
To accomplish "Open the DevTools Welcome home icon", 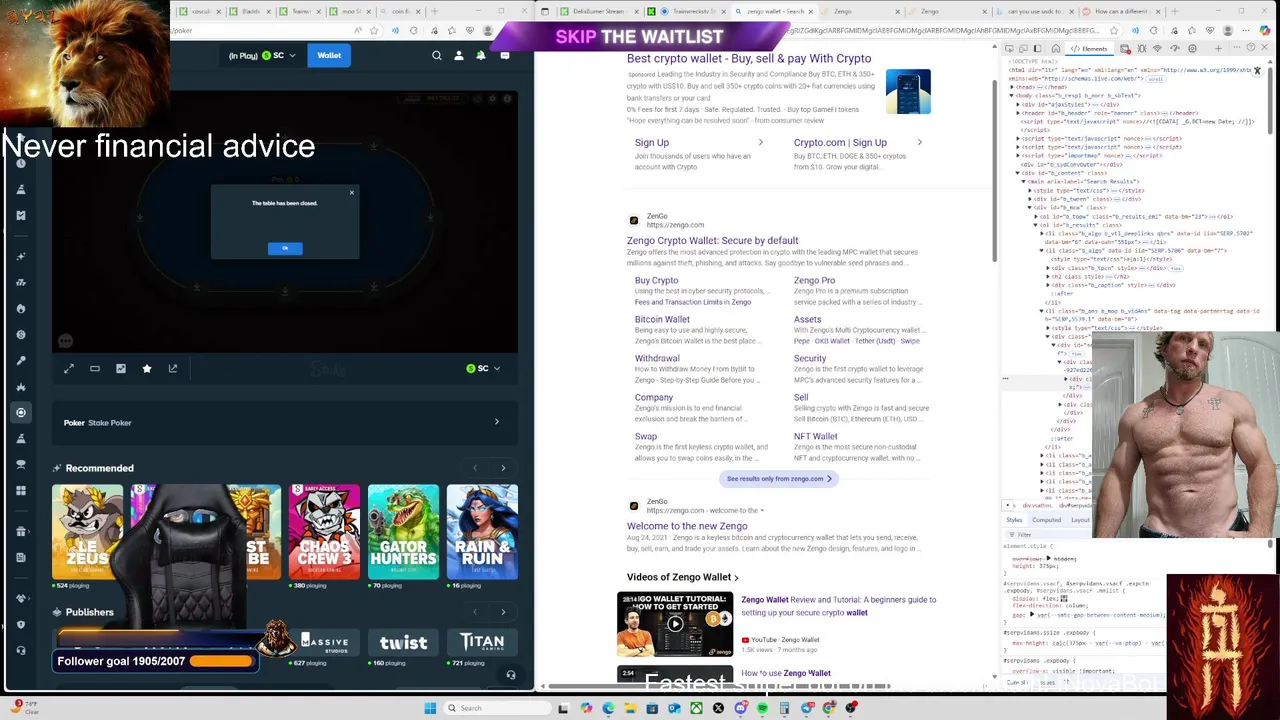I will [x=1056, y=49].
